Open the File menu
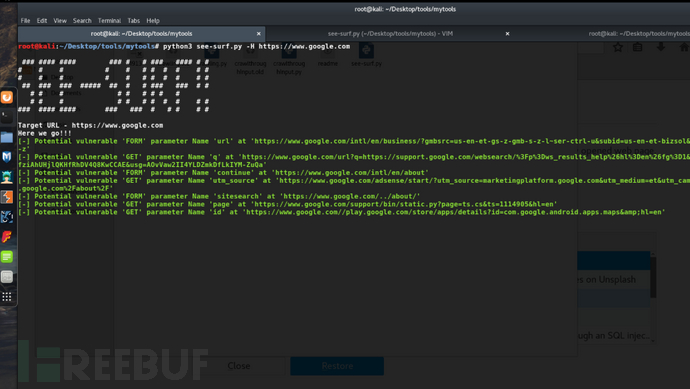Screen dimensions: 690x389 (26, 21)
